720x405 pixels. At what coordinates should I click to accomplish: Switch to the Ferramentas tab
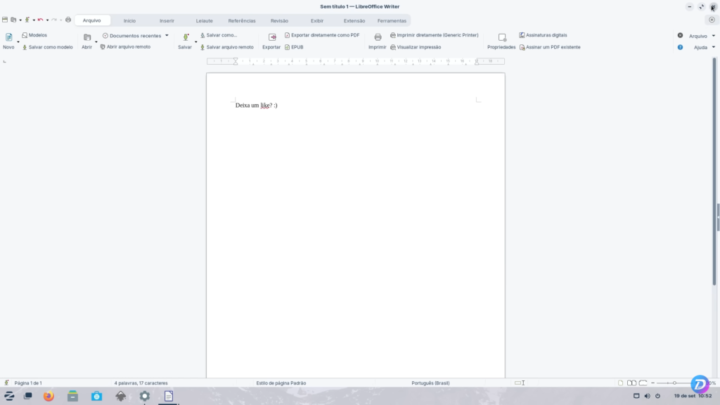pos(392,21)
